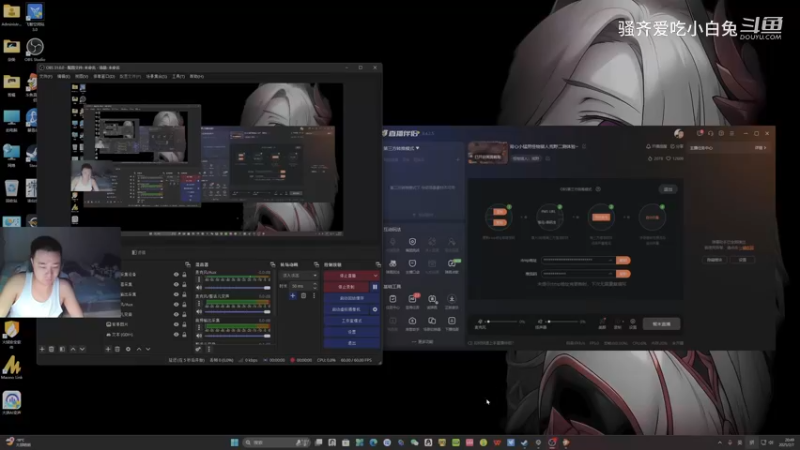Open scene filters icon in OBS scenes toolbar

[x=62, y=349]
